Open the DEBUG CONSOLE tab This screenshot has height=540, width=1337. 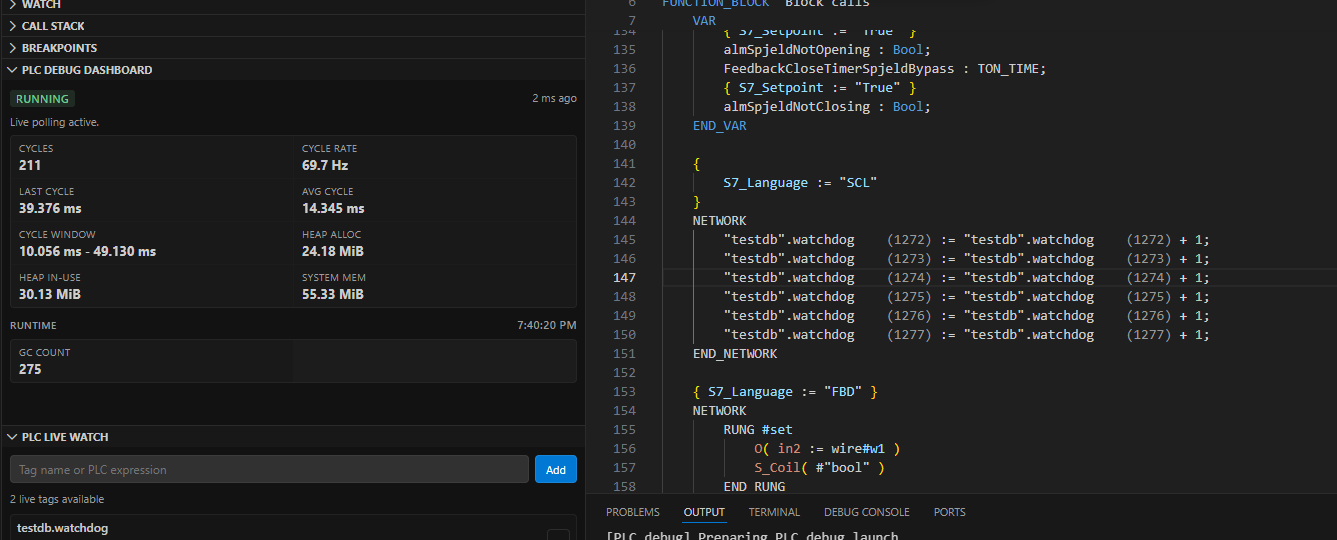[x=867, y=512]
